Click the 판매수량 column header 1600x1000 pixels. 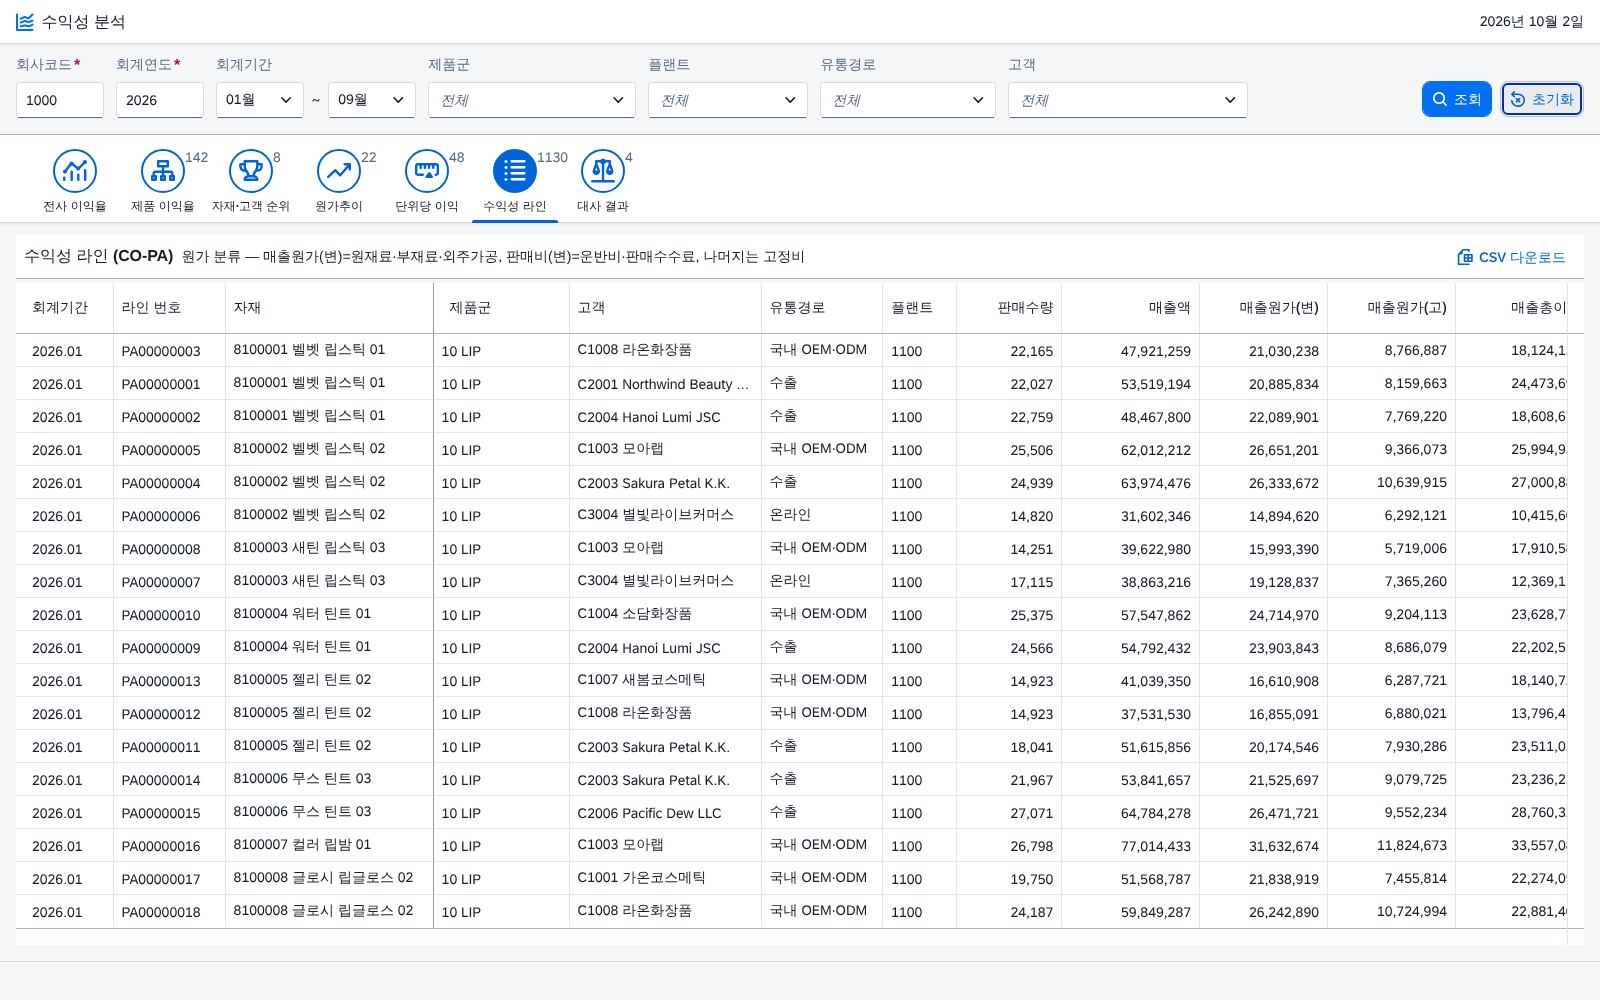(x=1009, y=308)
